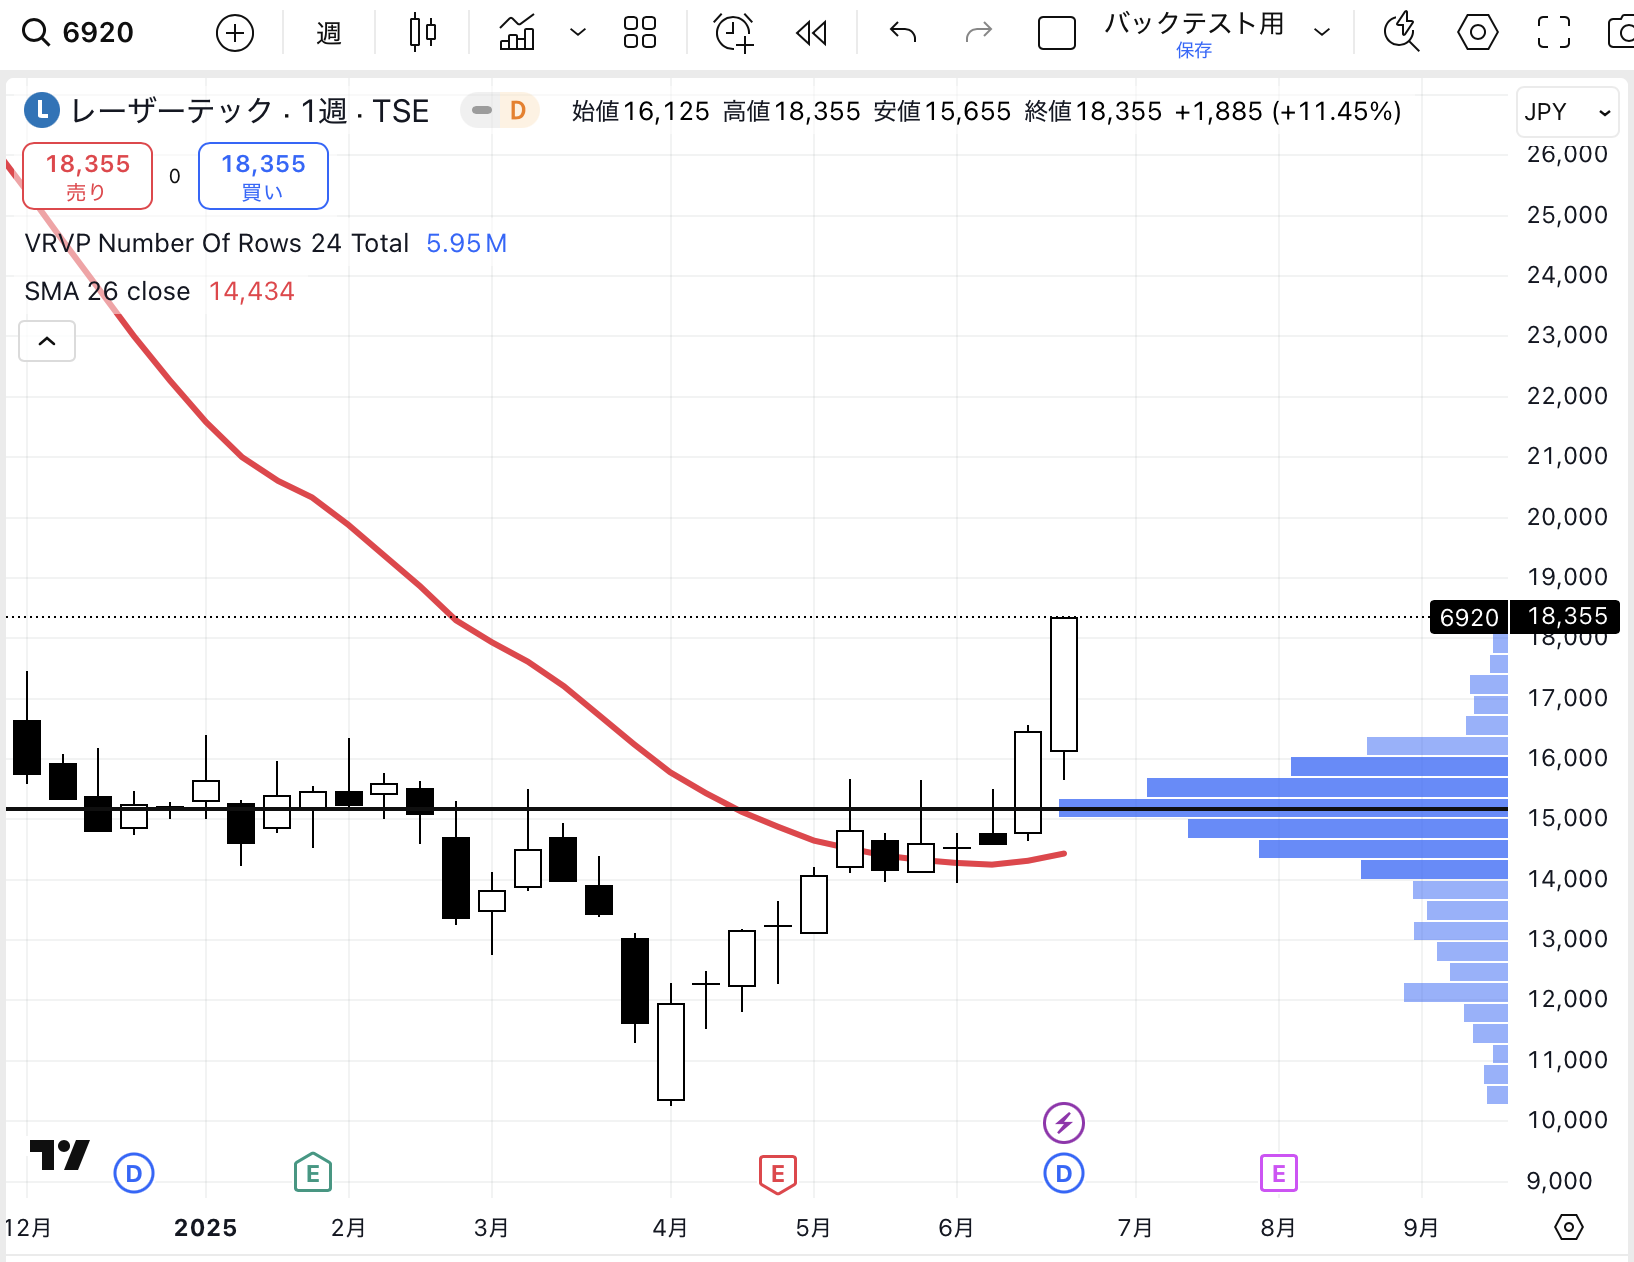Open chart settings hexagon icon
The width and height of the screenshot is (1634, 1262).
(x=1477, y=33)
